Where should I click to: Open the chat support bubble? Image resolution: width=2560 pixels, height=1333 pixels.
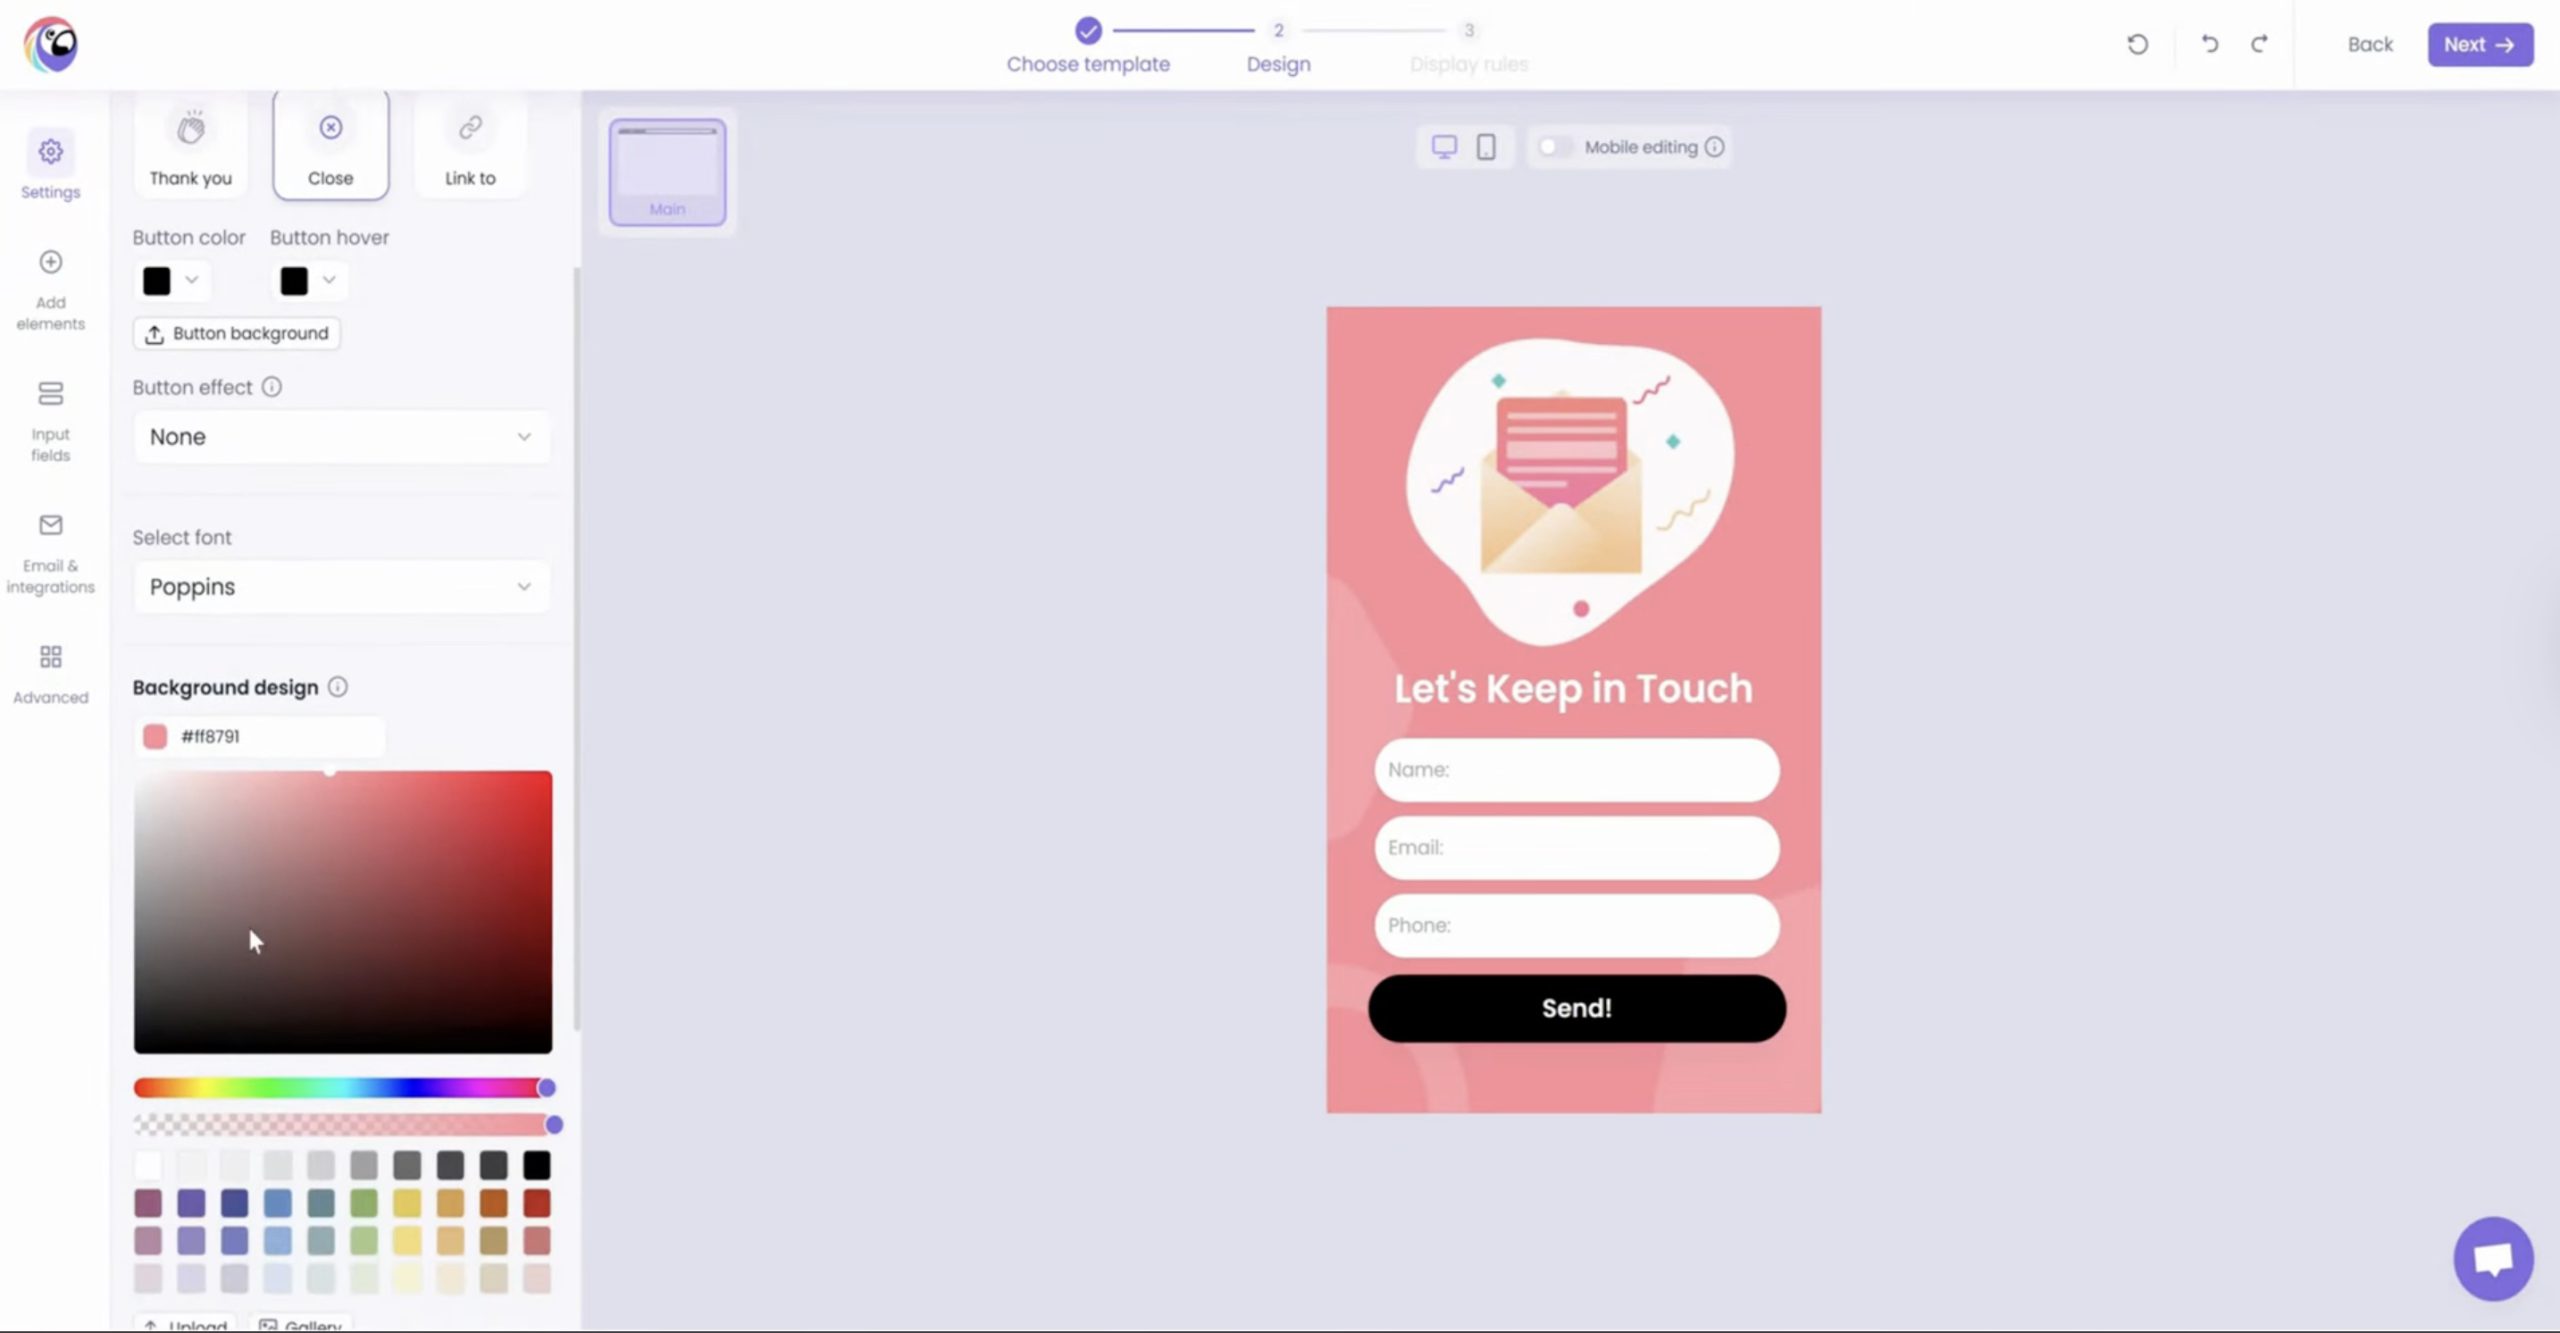coord(2492,1258)
